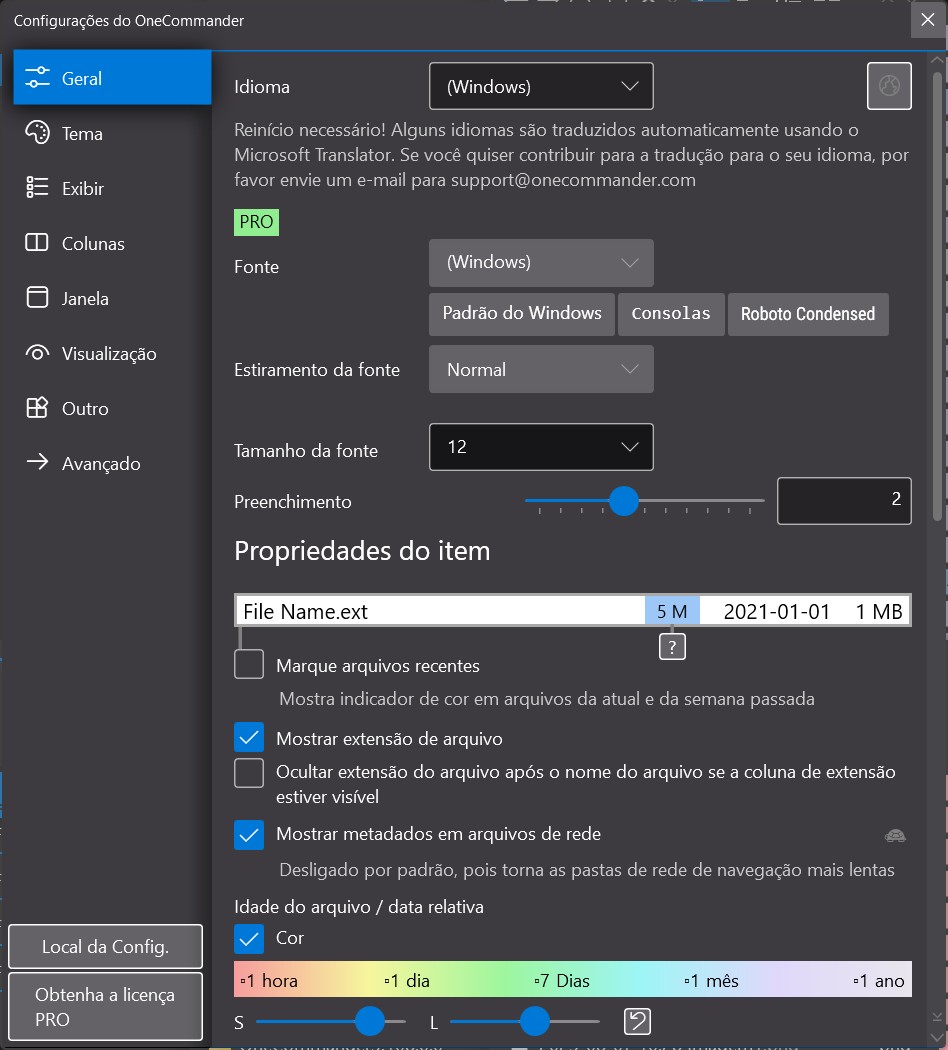The width and height of the screenshot is (948, 1050).
Task: Check Ocultar extensão do arquivo option
Action: (x=248, y=773)
